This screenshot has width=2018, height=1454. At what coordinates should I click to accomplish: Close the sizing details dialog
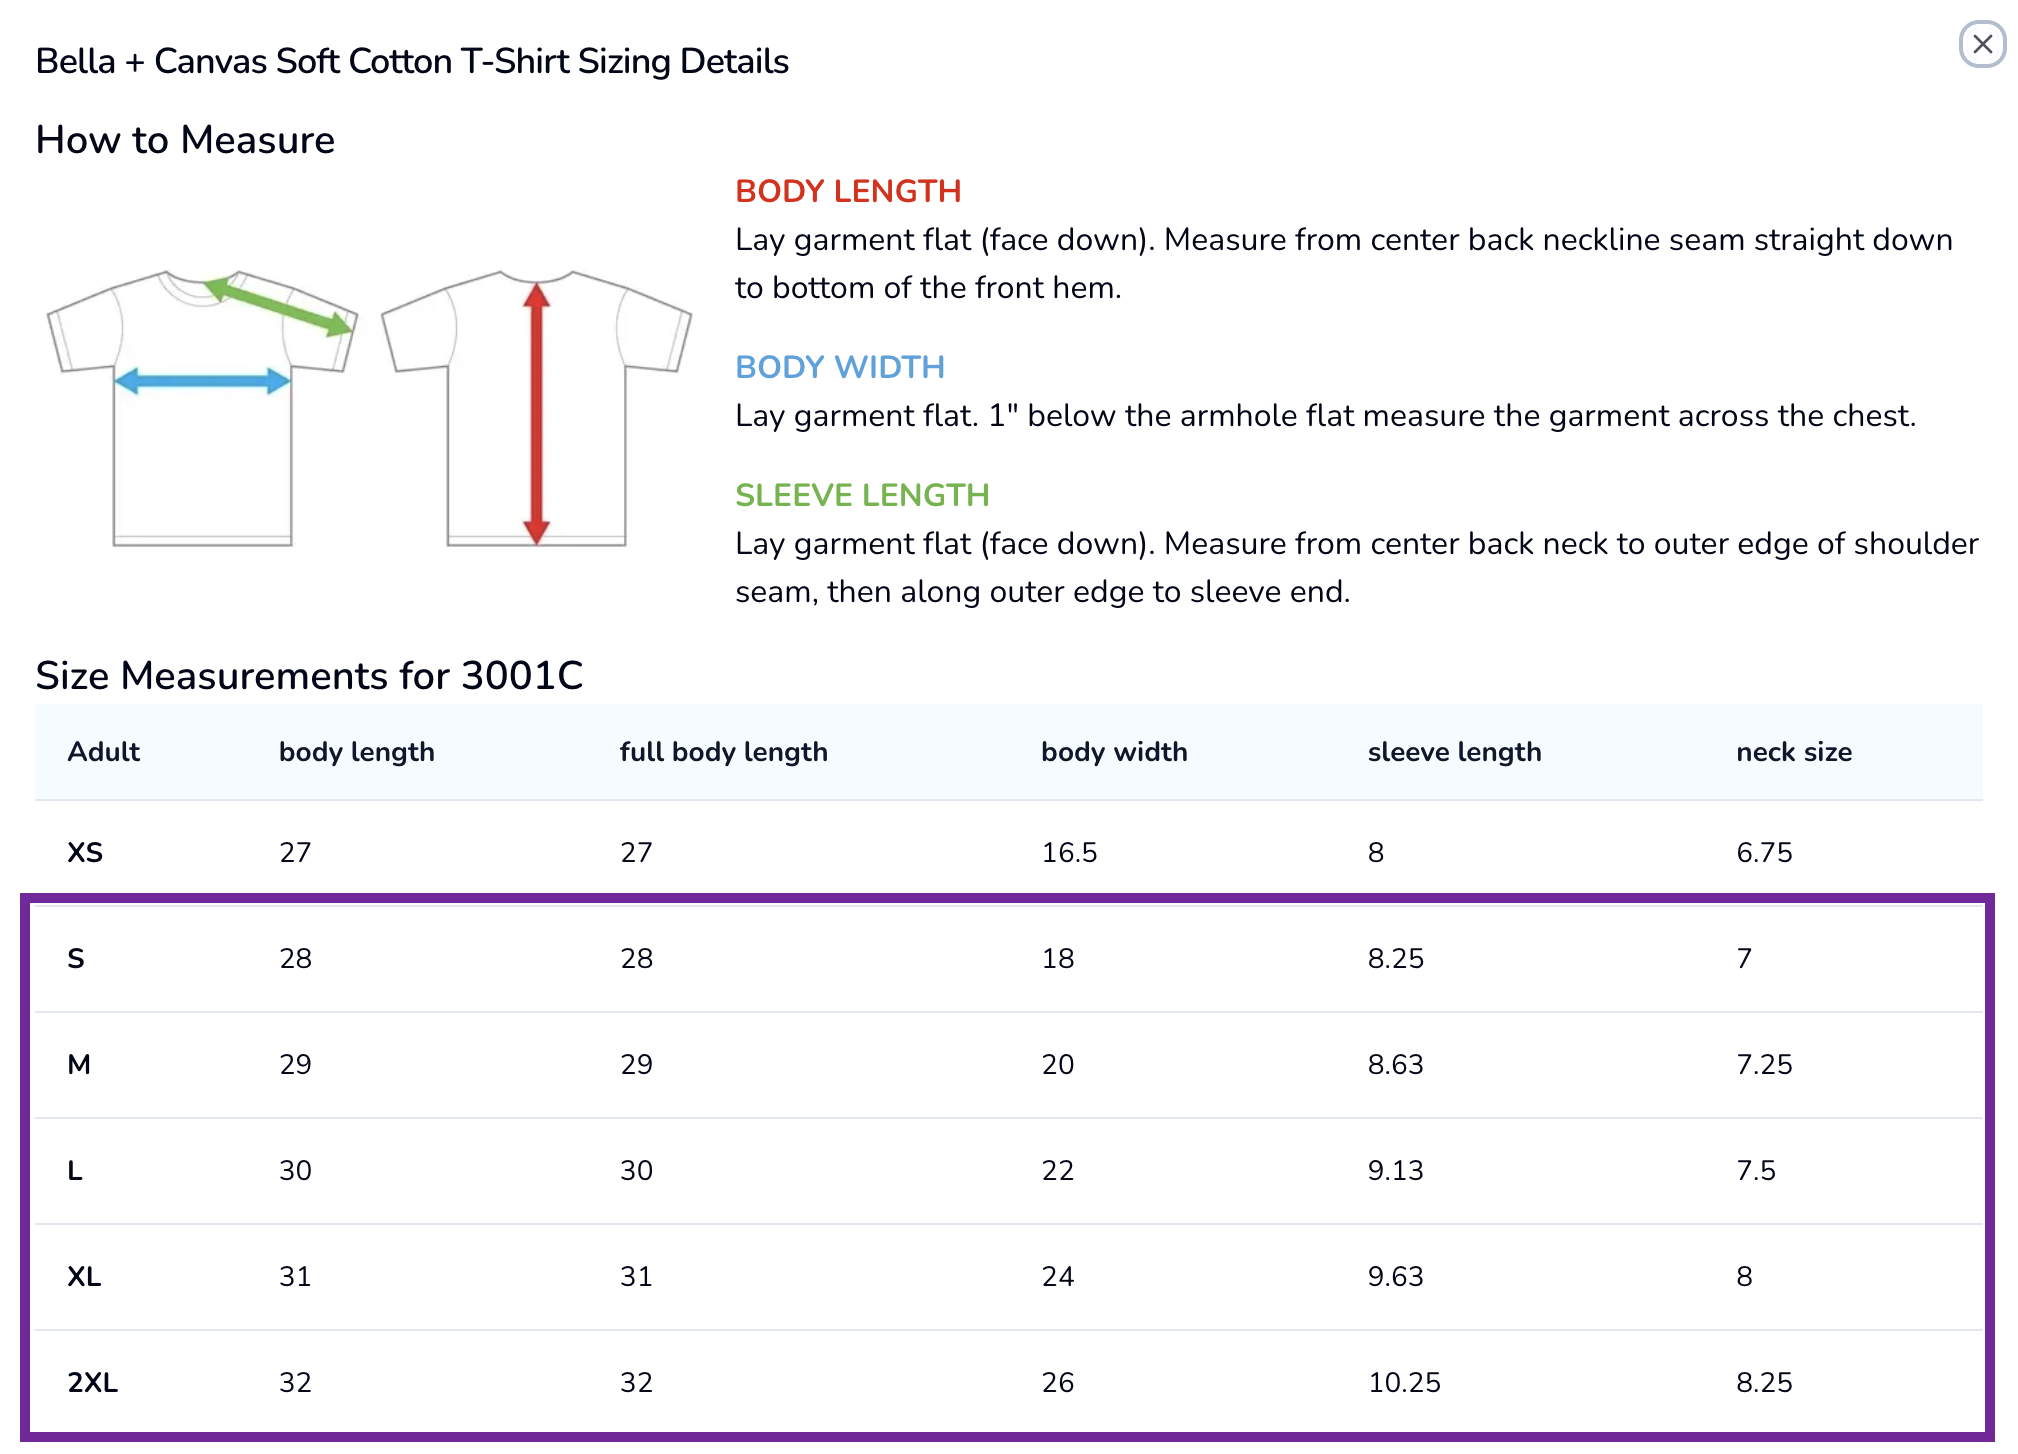1981,44
